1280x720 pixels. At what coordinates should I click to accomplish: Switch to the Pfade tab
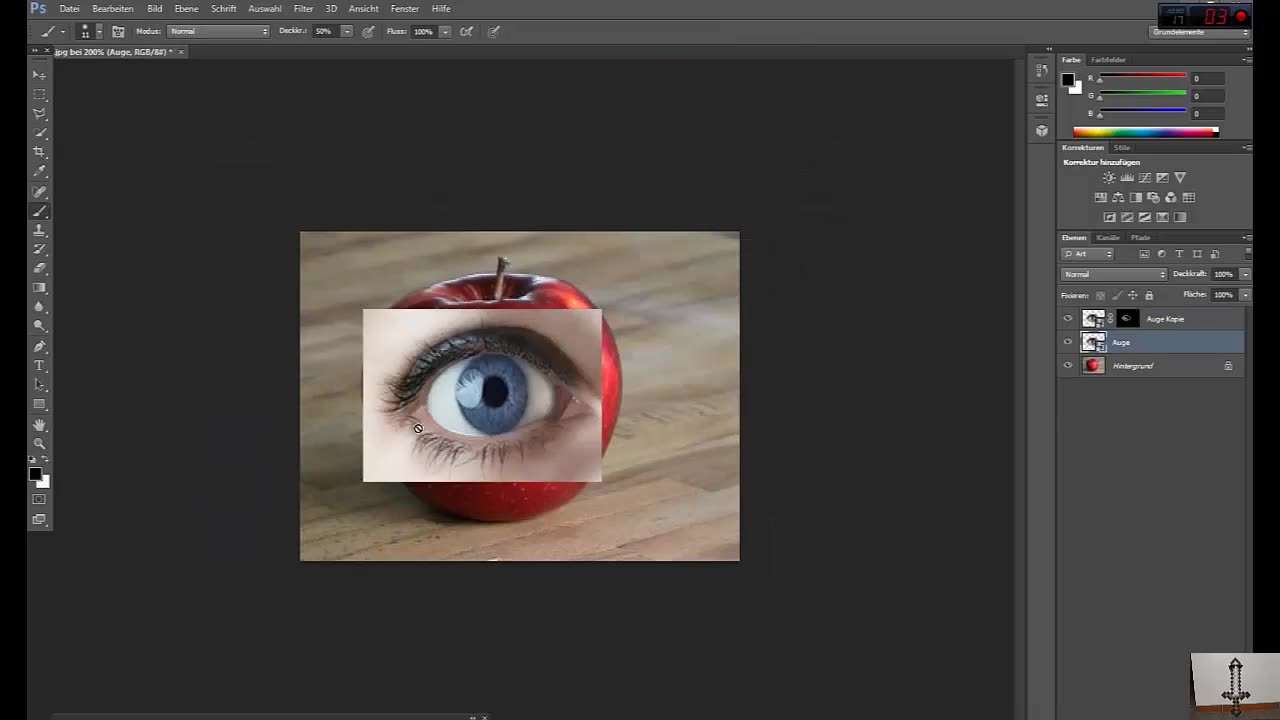point(1140,238)
